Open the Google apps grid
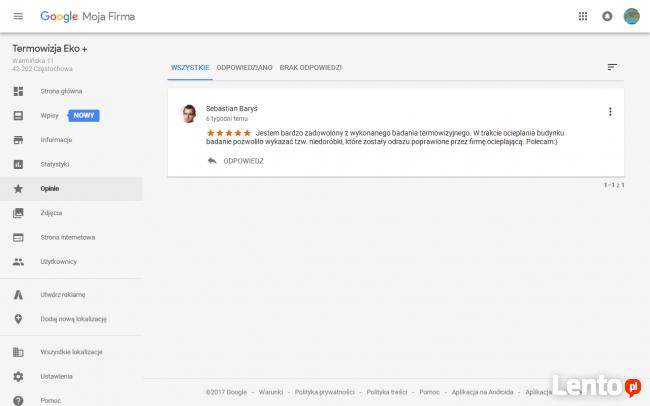The width and height of the screenshot is (650, 406). [x=583, y=16]
